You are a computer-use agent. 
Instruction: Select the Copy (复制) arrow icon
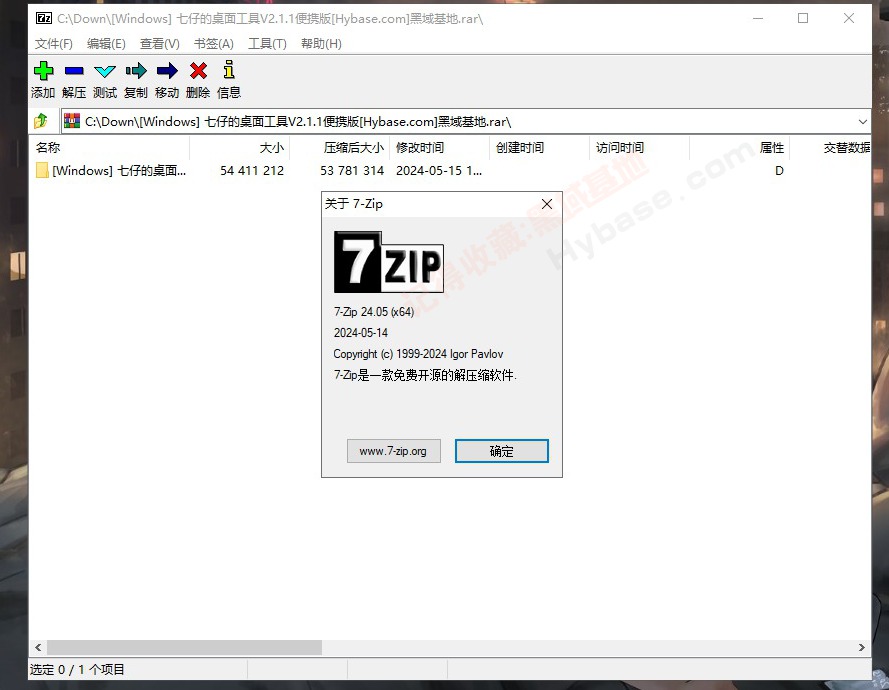(x=136, y=71)
